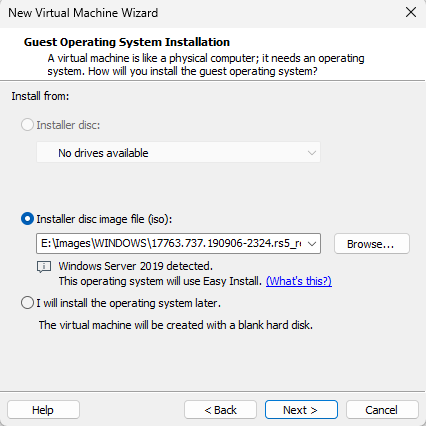
Task: Open the ISO path history dropdown arrow
Action: (x=312, y=244)
